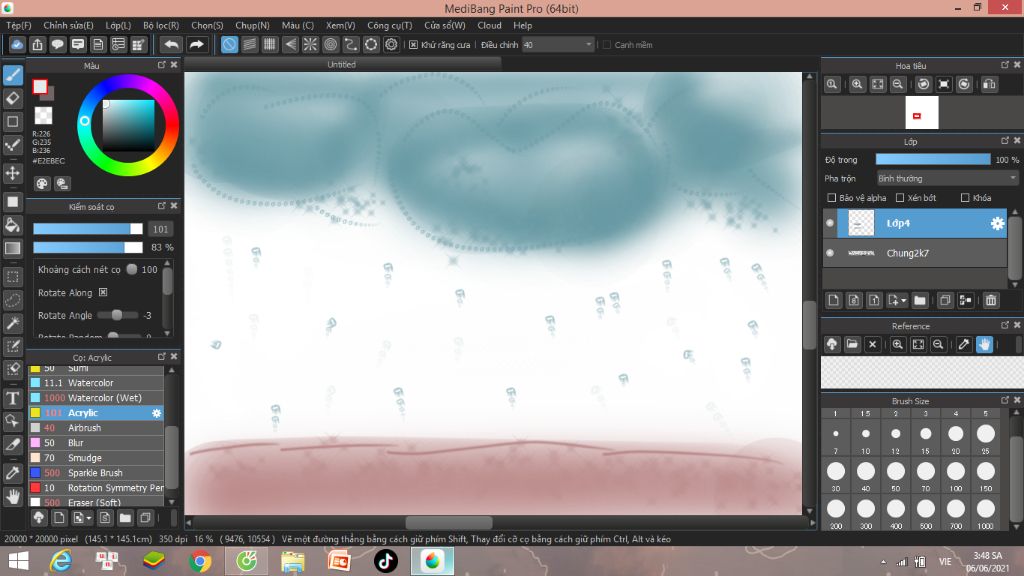Open add-brush dropdown arrow in brush panel
This screenshot has height=576, width=1024.
coord(89,518)
